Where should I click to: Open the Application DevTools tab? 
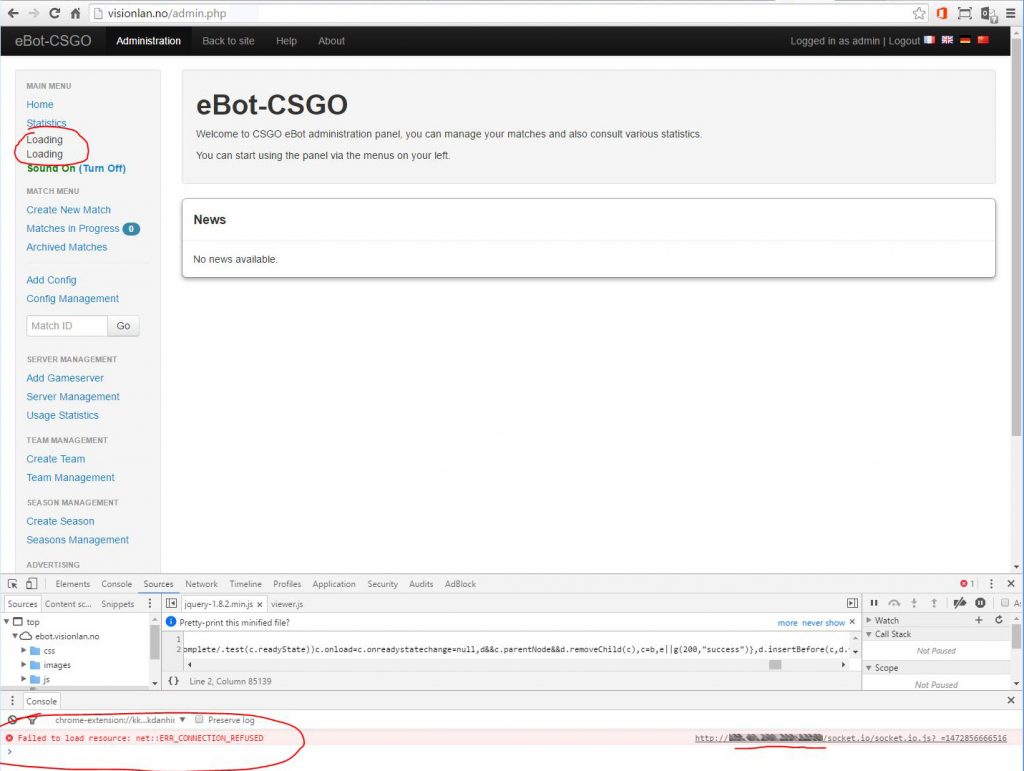[x=334, y=584]
